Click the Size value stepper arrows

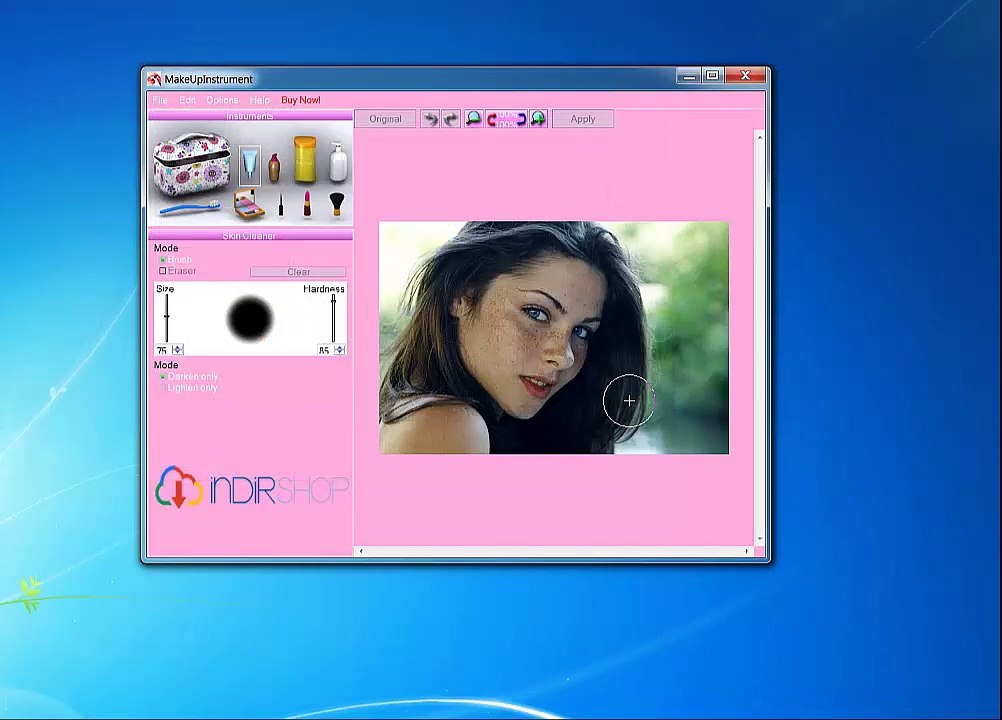tap(178, 349)
